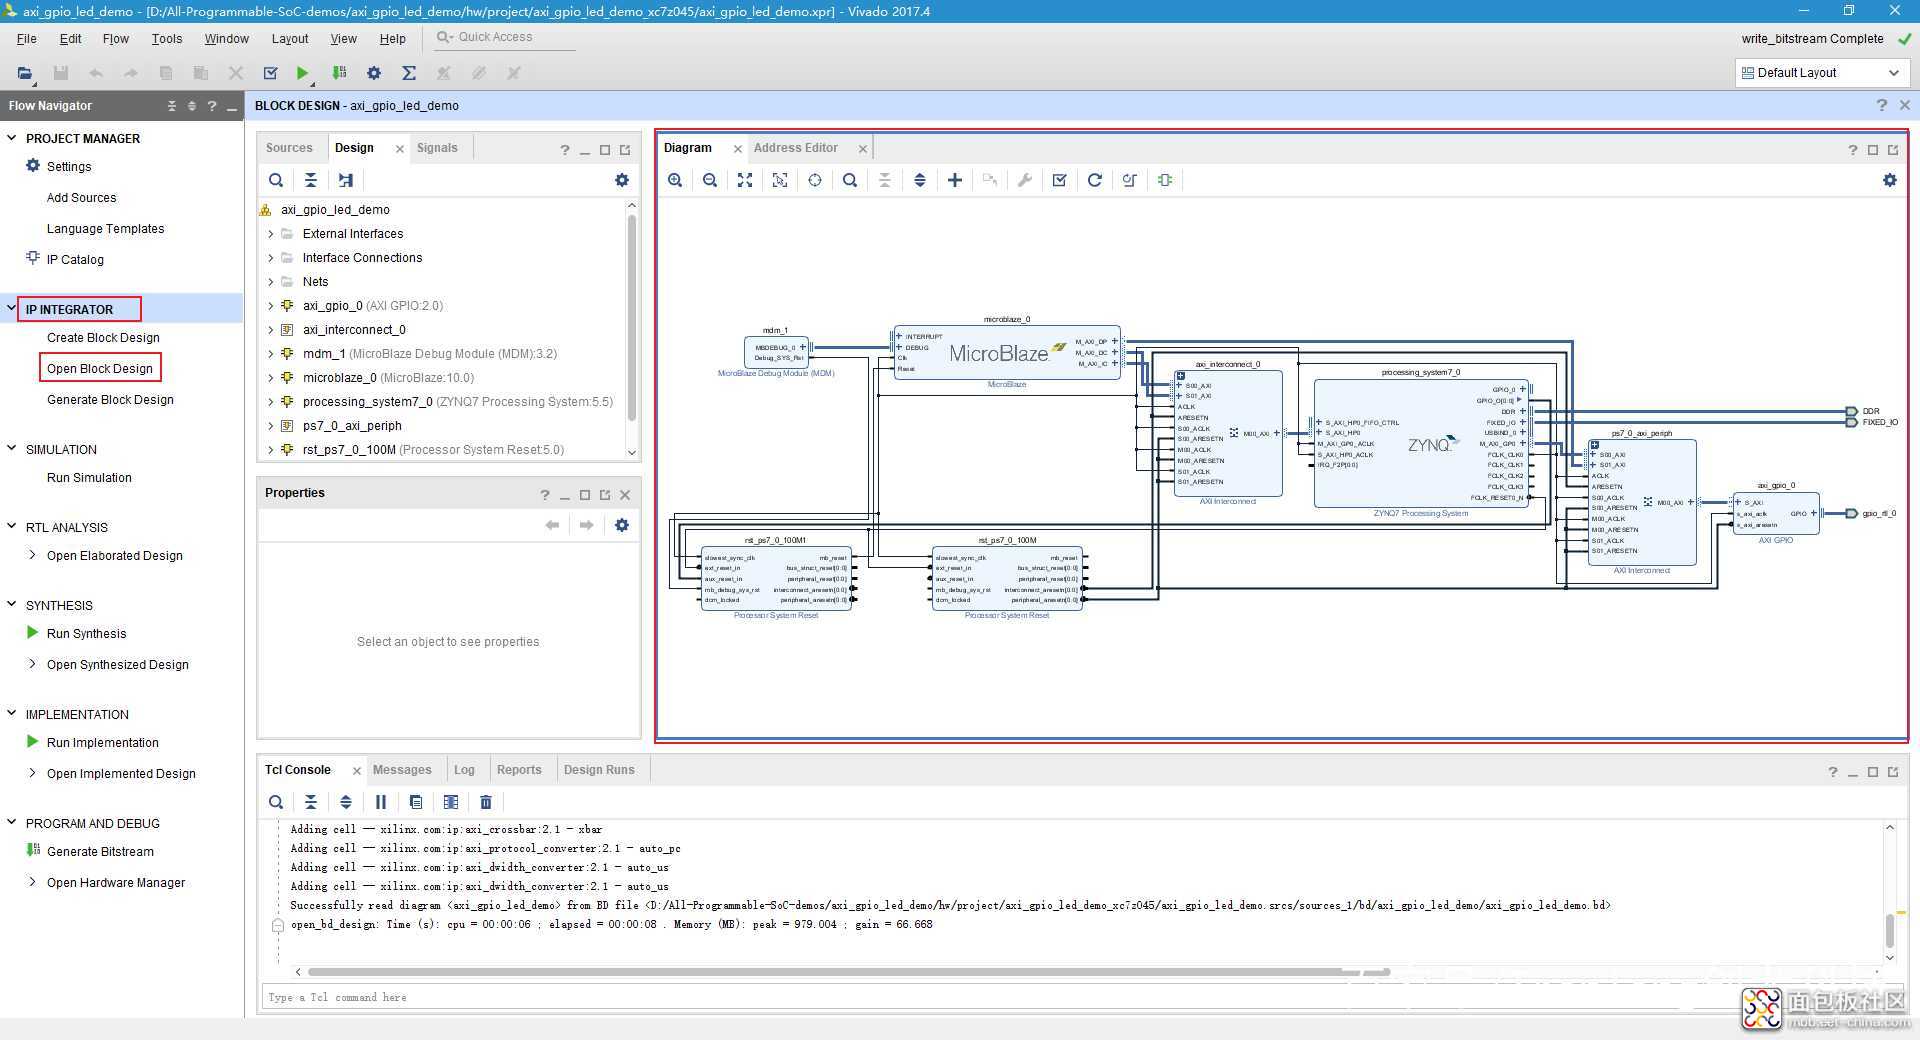Expand External Interfaces tree node
Screen dimensions: 1920x1040
(270, 234)
